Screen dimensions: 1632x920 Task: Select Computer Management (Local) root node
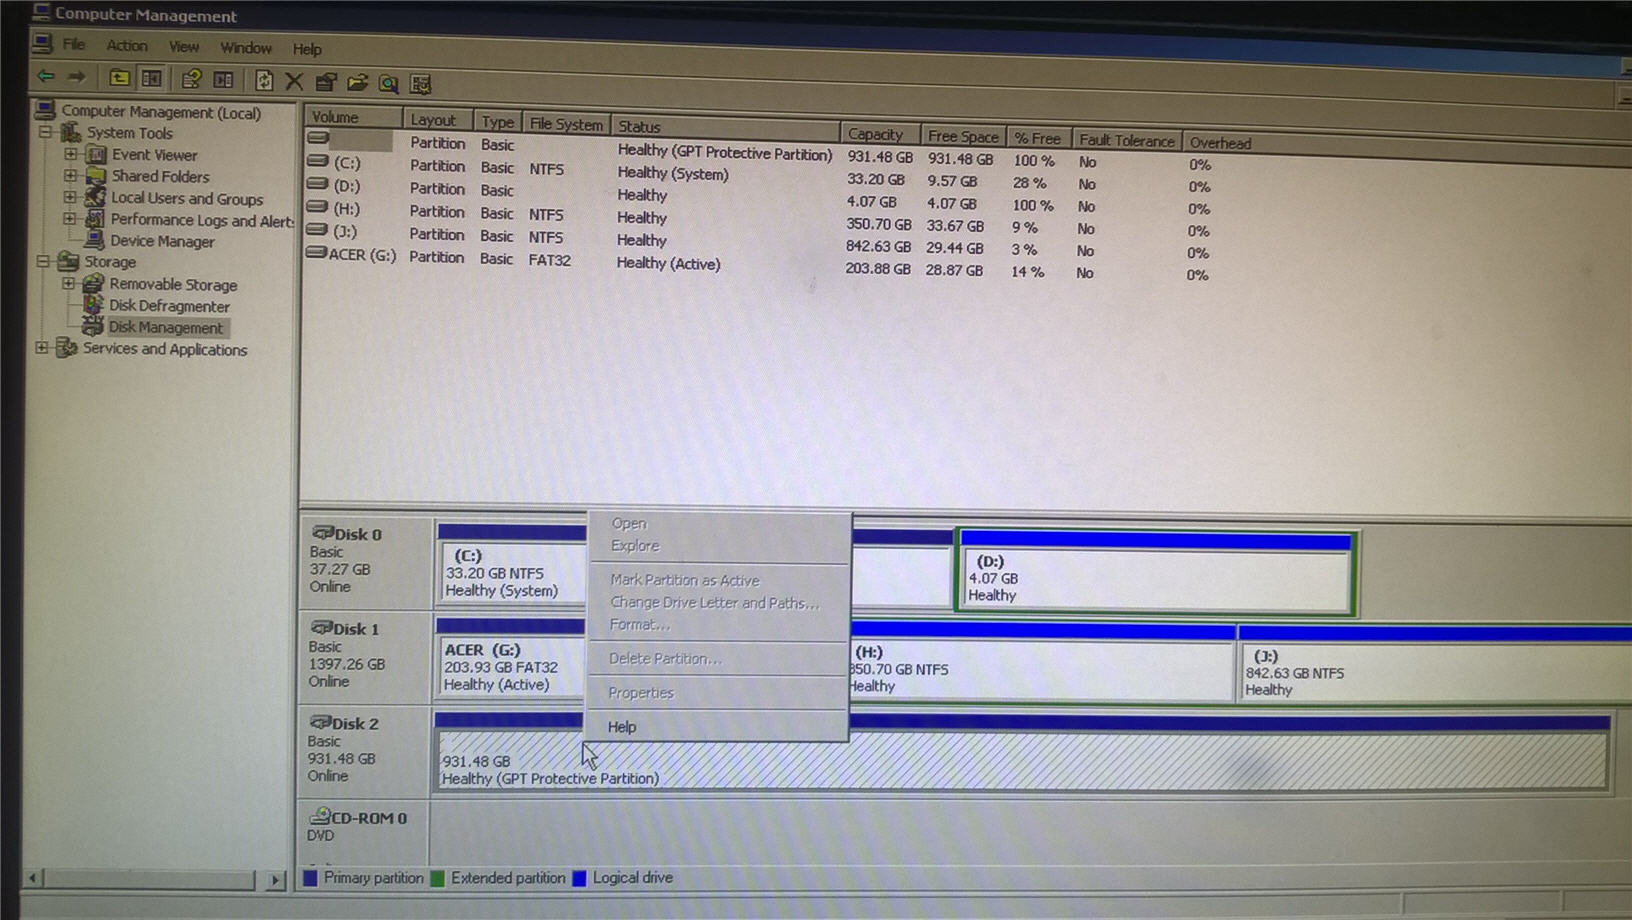(x=161, y=112)
